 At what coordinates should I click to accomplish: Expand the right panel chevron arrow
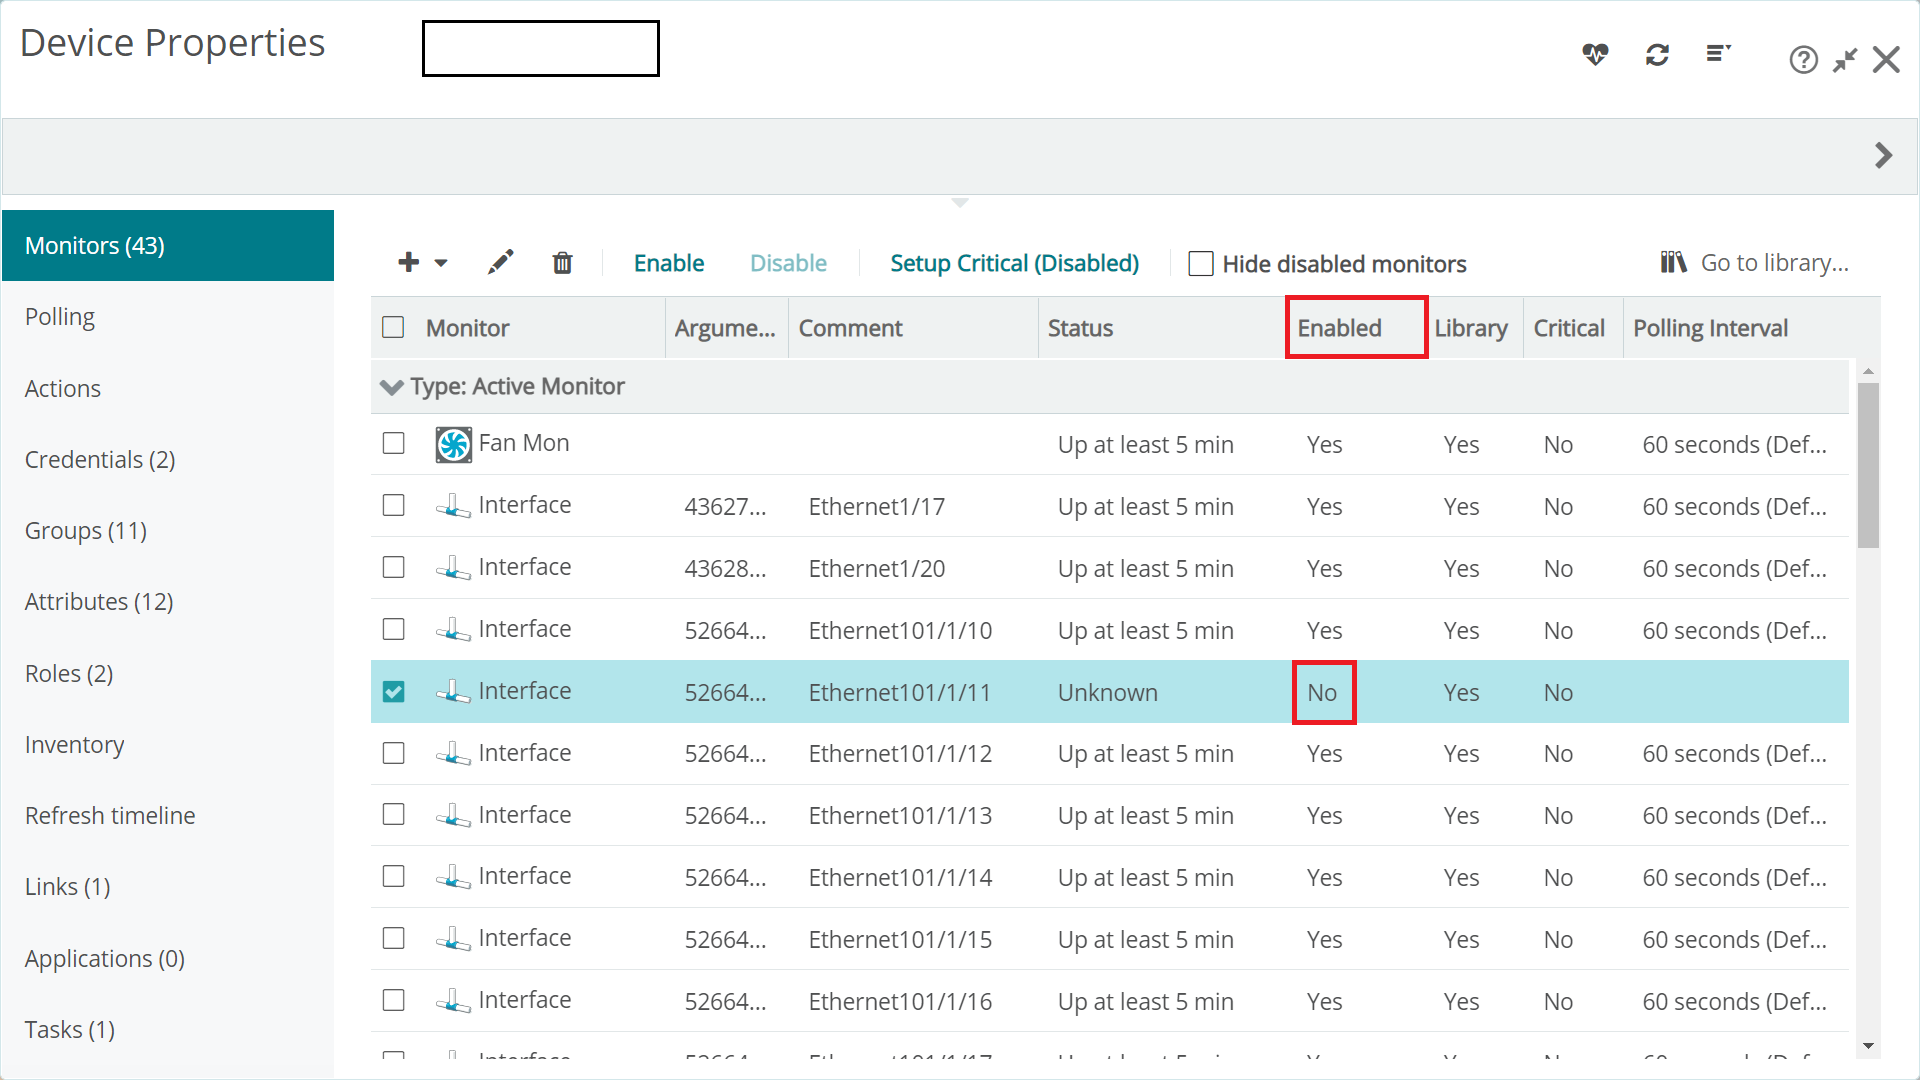[x=1884, y=156]
